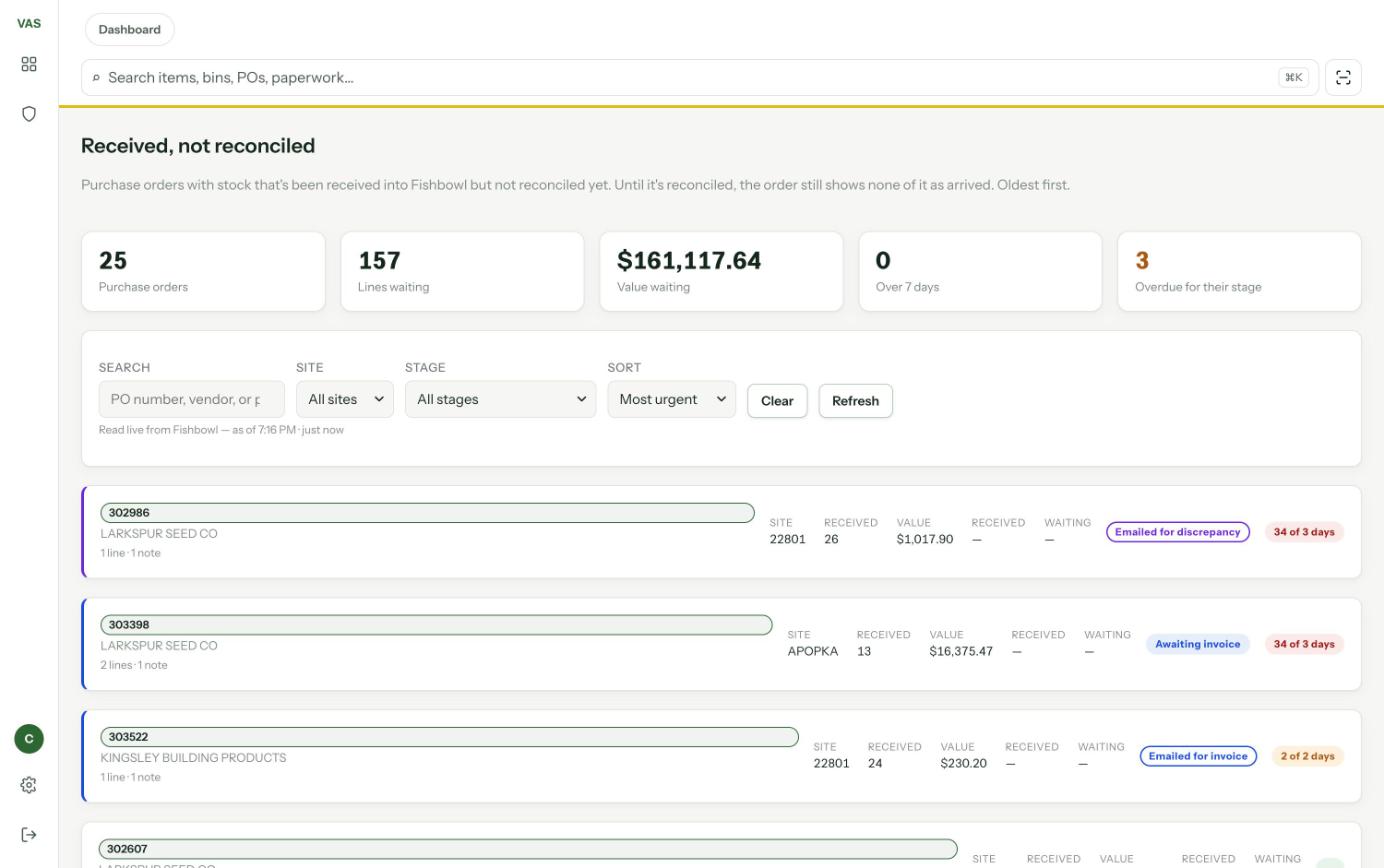Focus the global search items field
Viewport: 1384px width, 868px height.
point(700,78)
